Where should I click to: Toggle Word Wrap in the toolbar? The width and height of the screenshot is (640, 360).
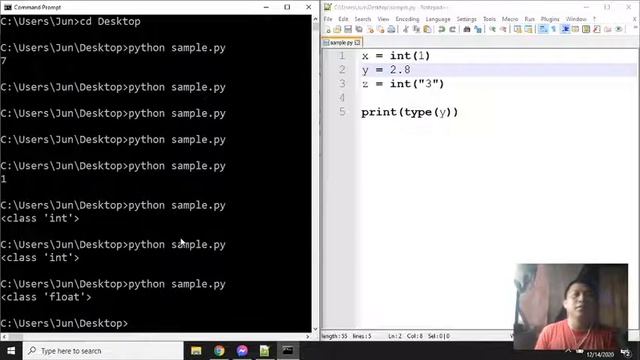[x=543, y=29]
